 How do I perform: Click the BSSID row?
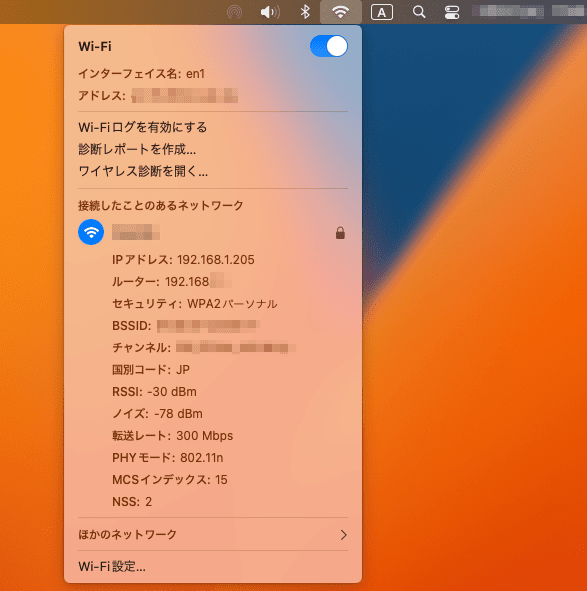click(185, 326)
